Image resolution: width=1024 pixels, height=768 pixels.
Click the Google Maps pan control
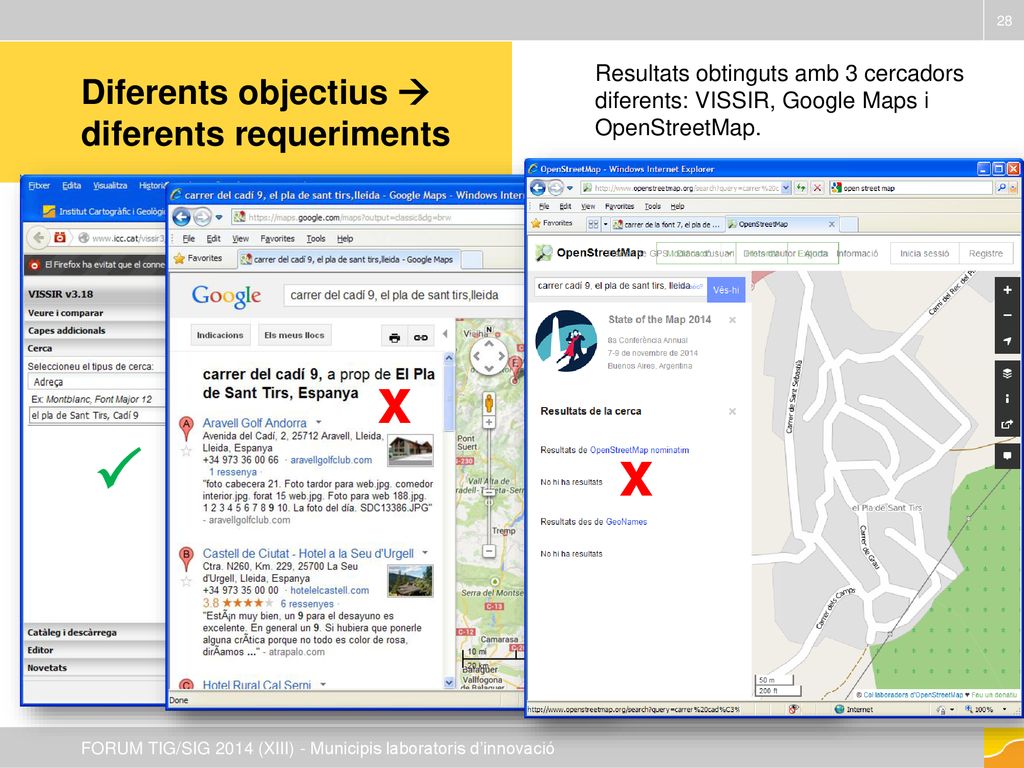pos(488,357)
